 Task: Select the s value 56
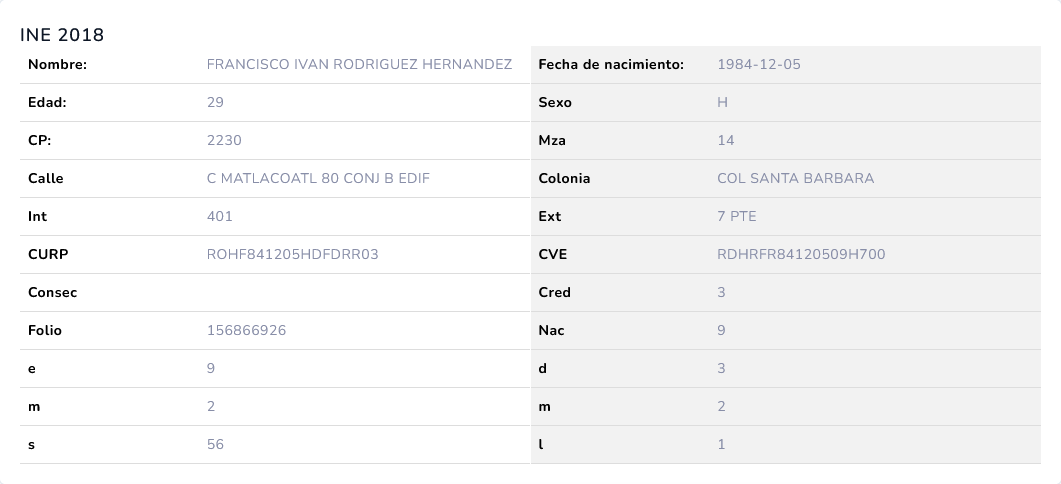215,445
